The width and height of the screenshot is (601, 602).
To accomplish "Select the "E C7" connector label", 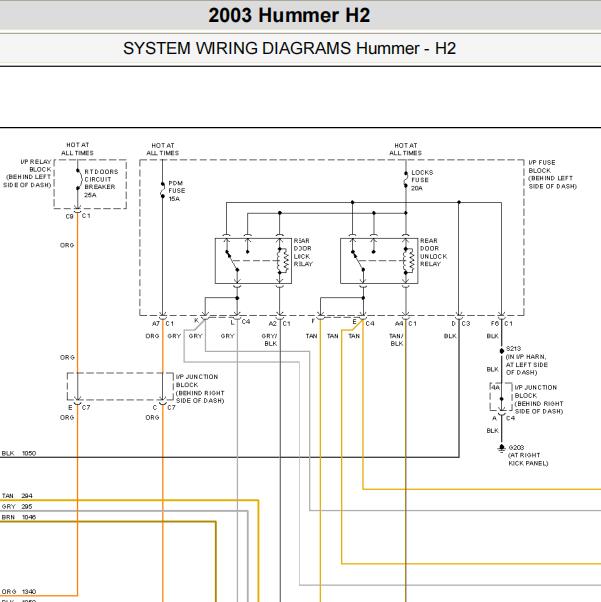I will 79,407.
